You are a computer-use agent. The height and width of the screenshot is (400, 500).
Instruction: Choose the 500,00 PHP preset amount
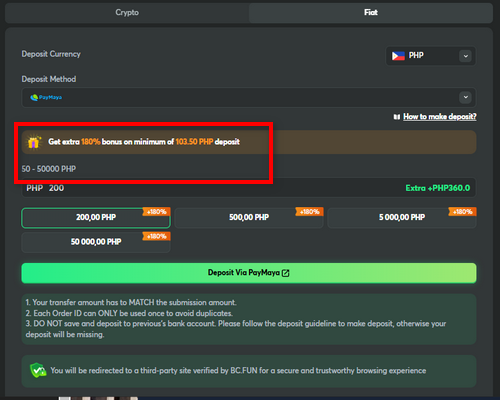click(x=249, y=218)
